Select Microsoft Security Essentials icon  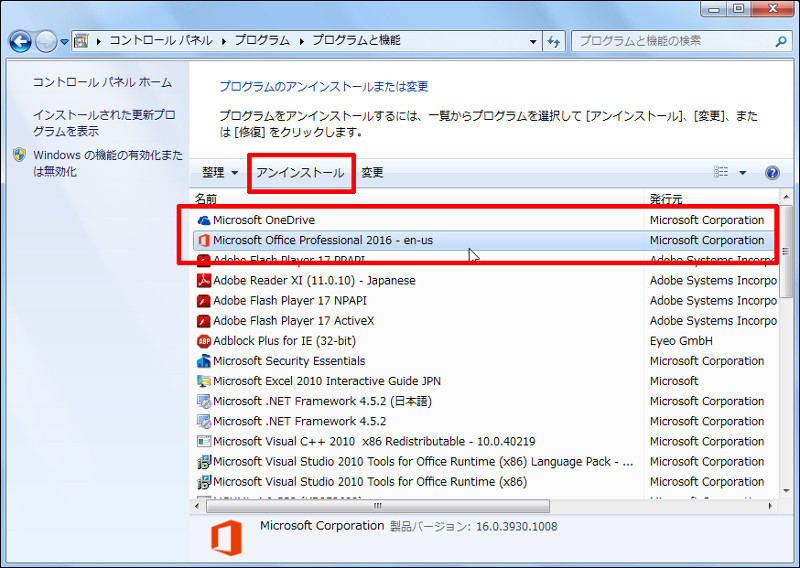[x=204, y=361]
